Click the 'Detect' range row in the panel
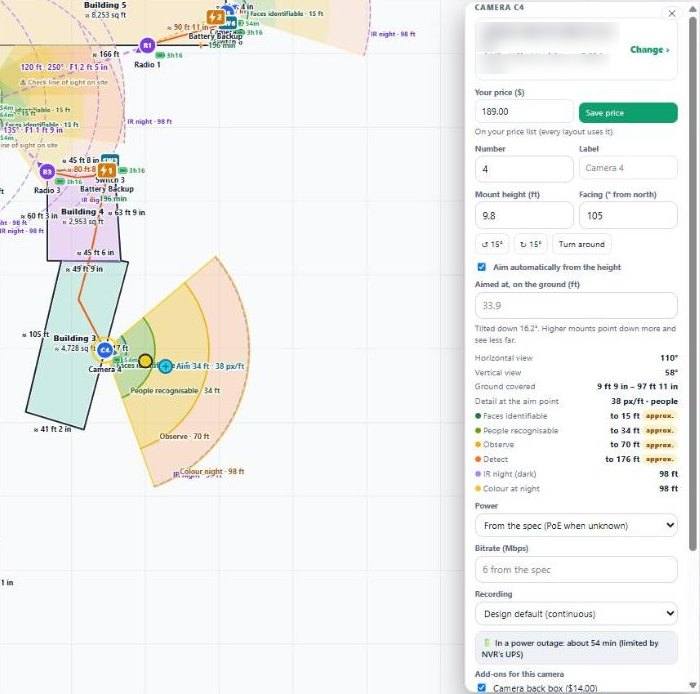Screen dimensions: 700x694 click(576, 459)
